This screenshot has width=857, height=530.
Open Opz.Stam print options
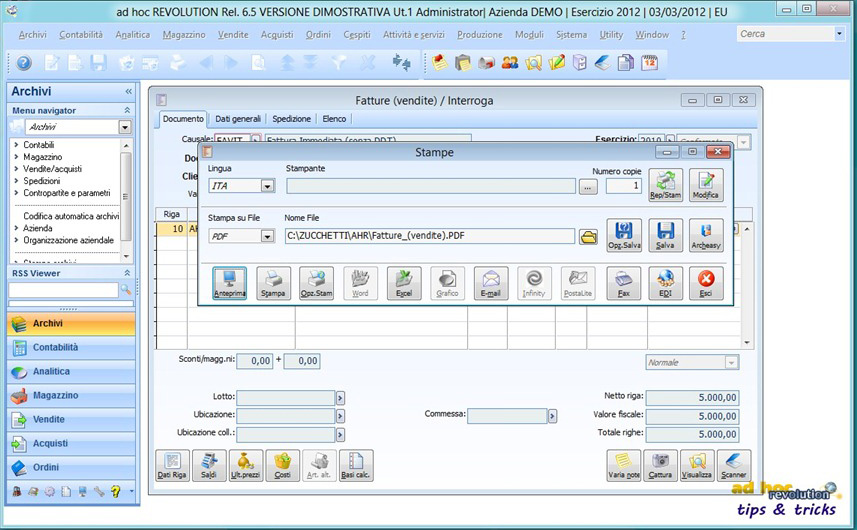click(x=316, y=283)
